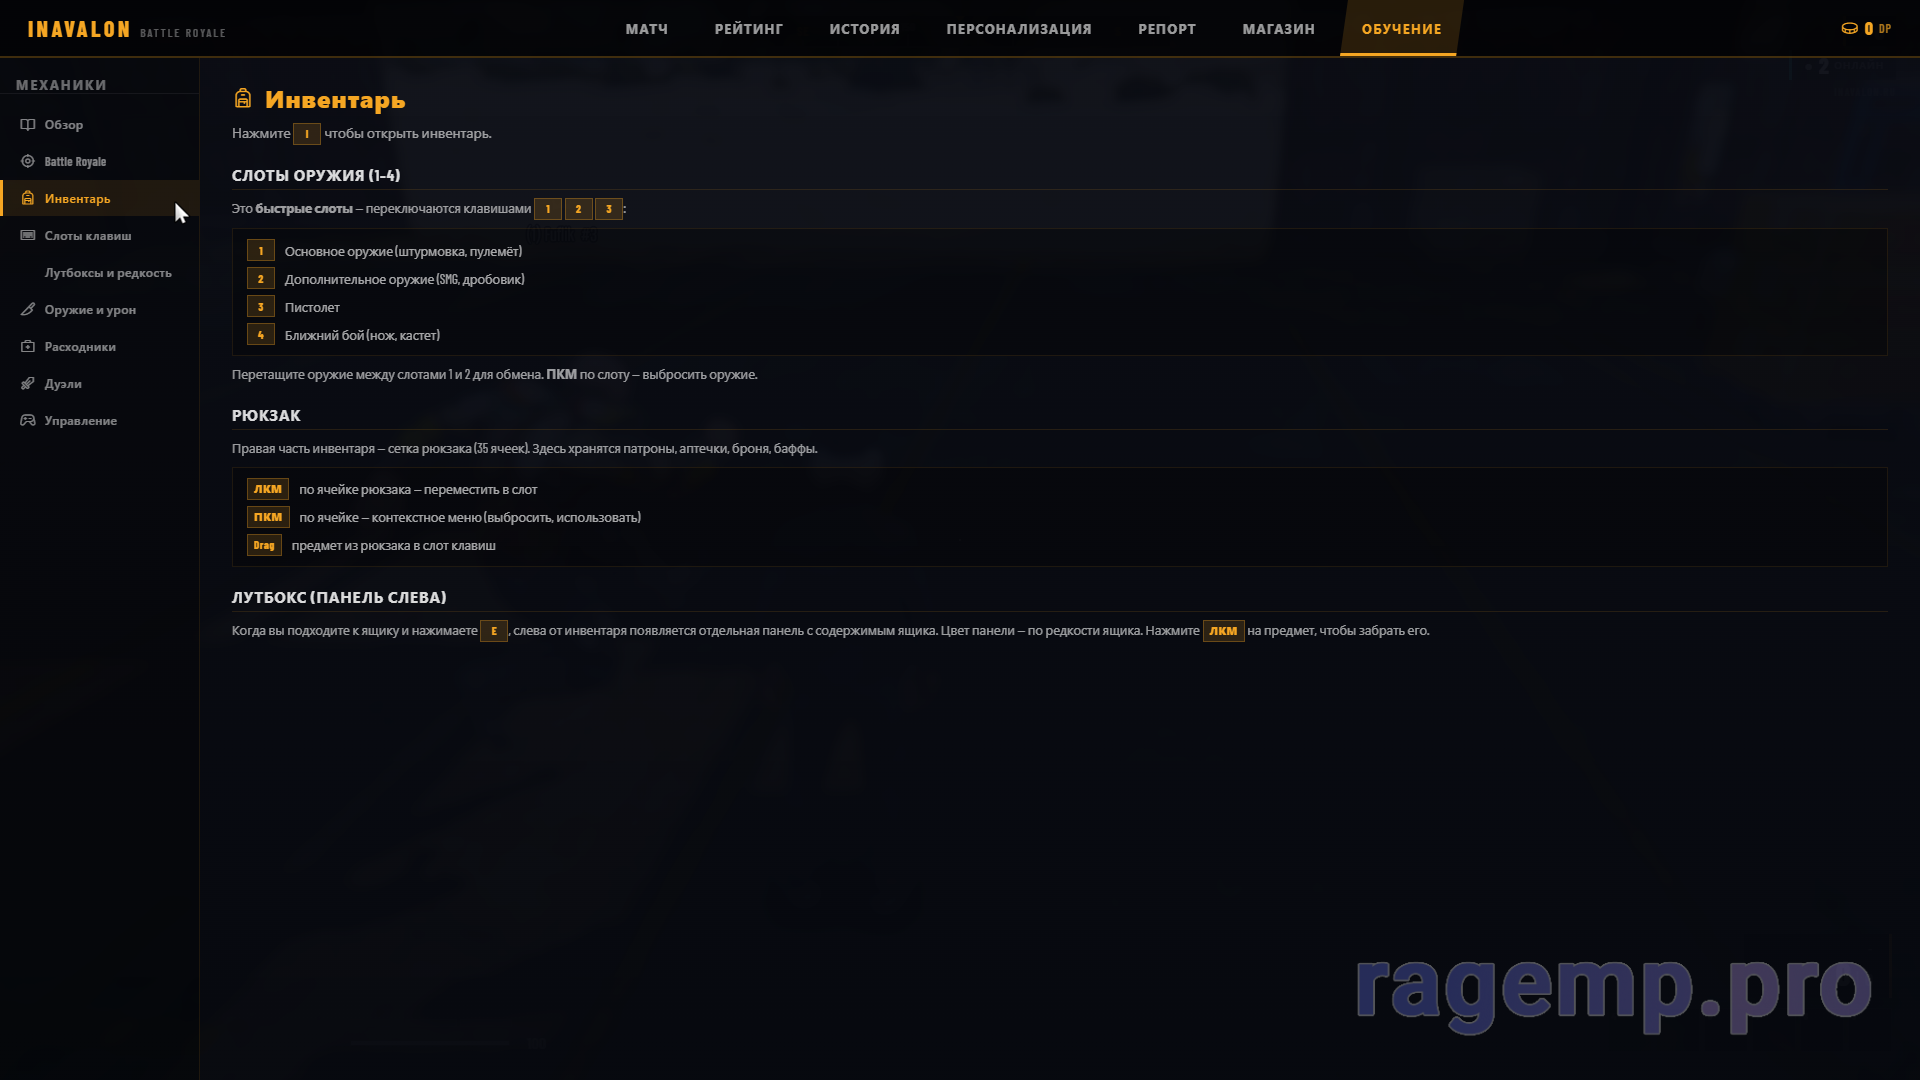This screenshot has height=1080, width=1920.
Task: Click the backpack icon in Инвентарь heading
Action: coord(243,99)
